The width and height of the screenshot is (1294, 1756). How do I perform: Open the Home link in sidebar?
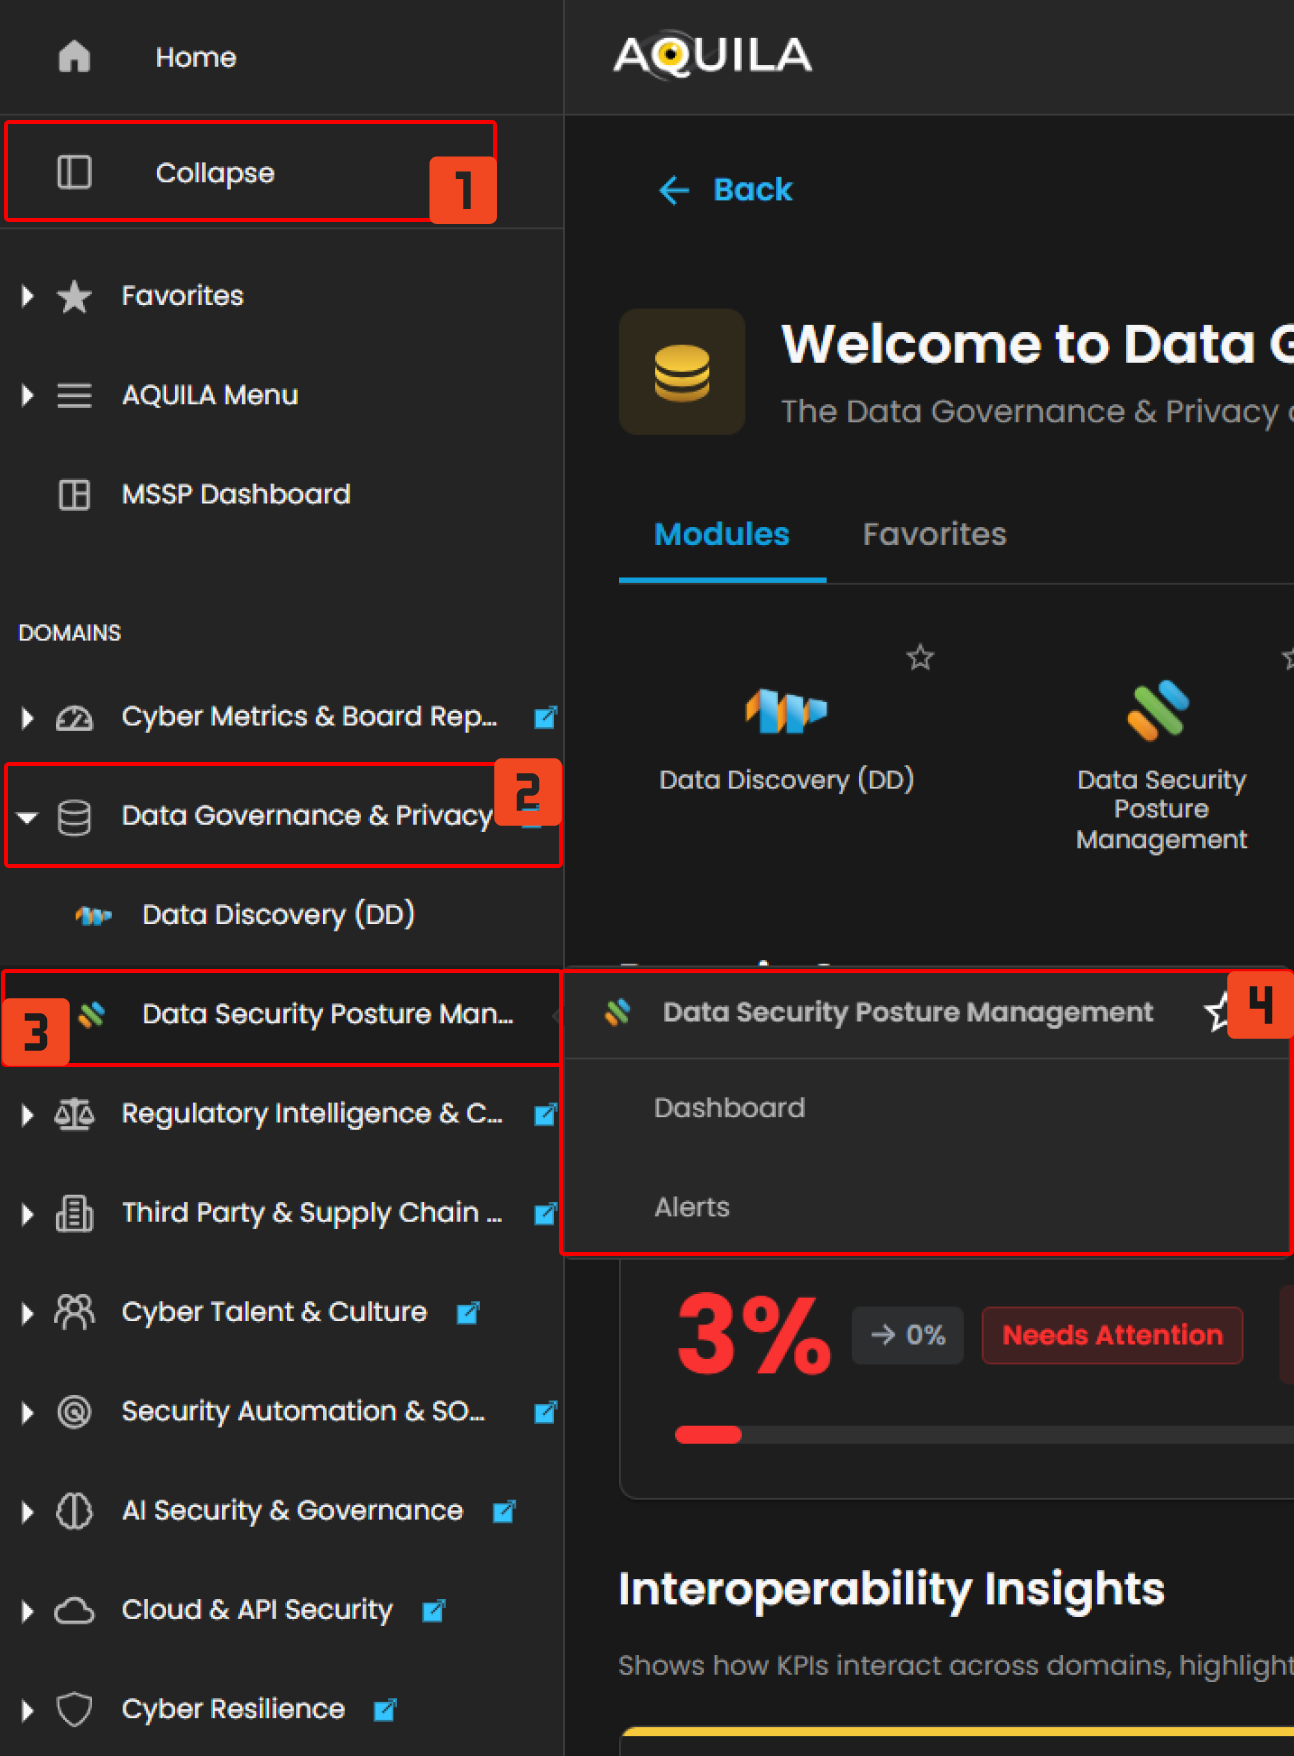pos(196,57)
